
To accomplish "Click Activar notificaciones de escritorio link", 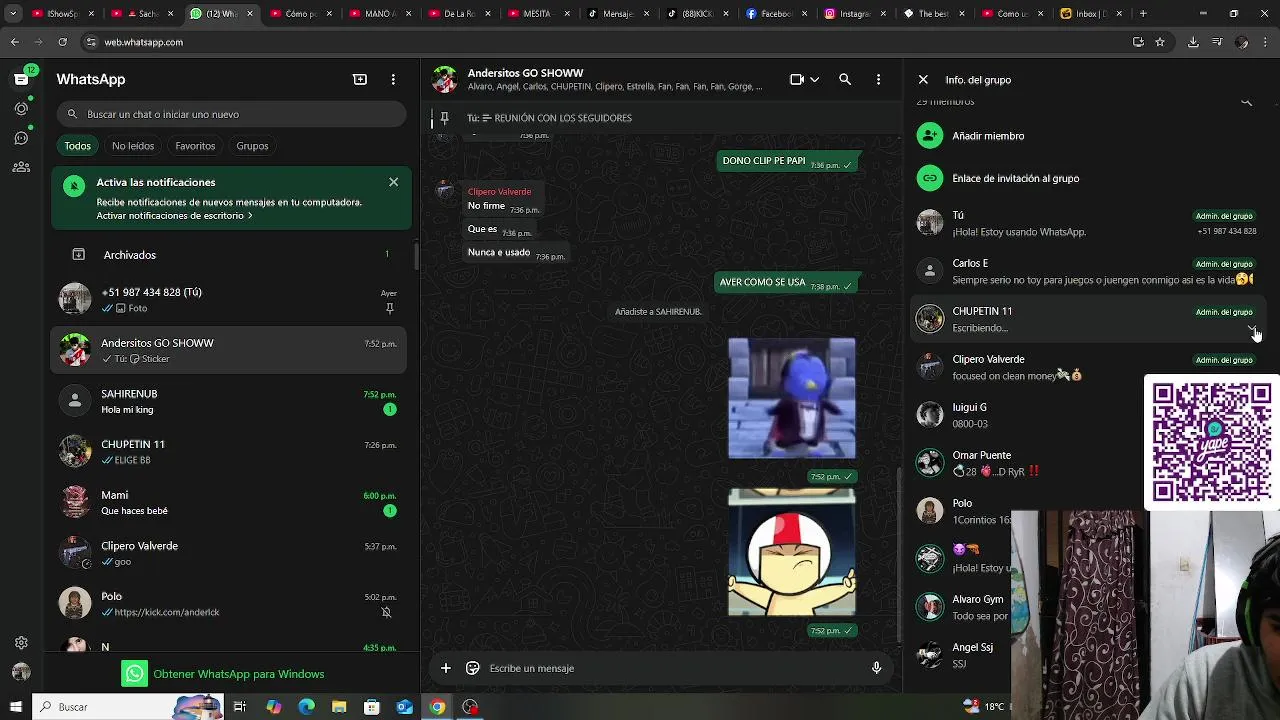I will (174, 216).
